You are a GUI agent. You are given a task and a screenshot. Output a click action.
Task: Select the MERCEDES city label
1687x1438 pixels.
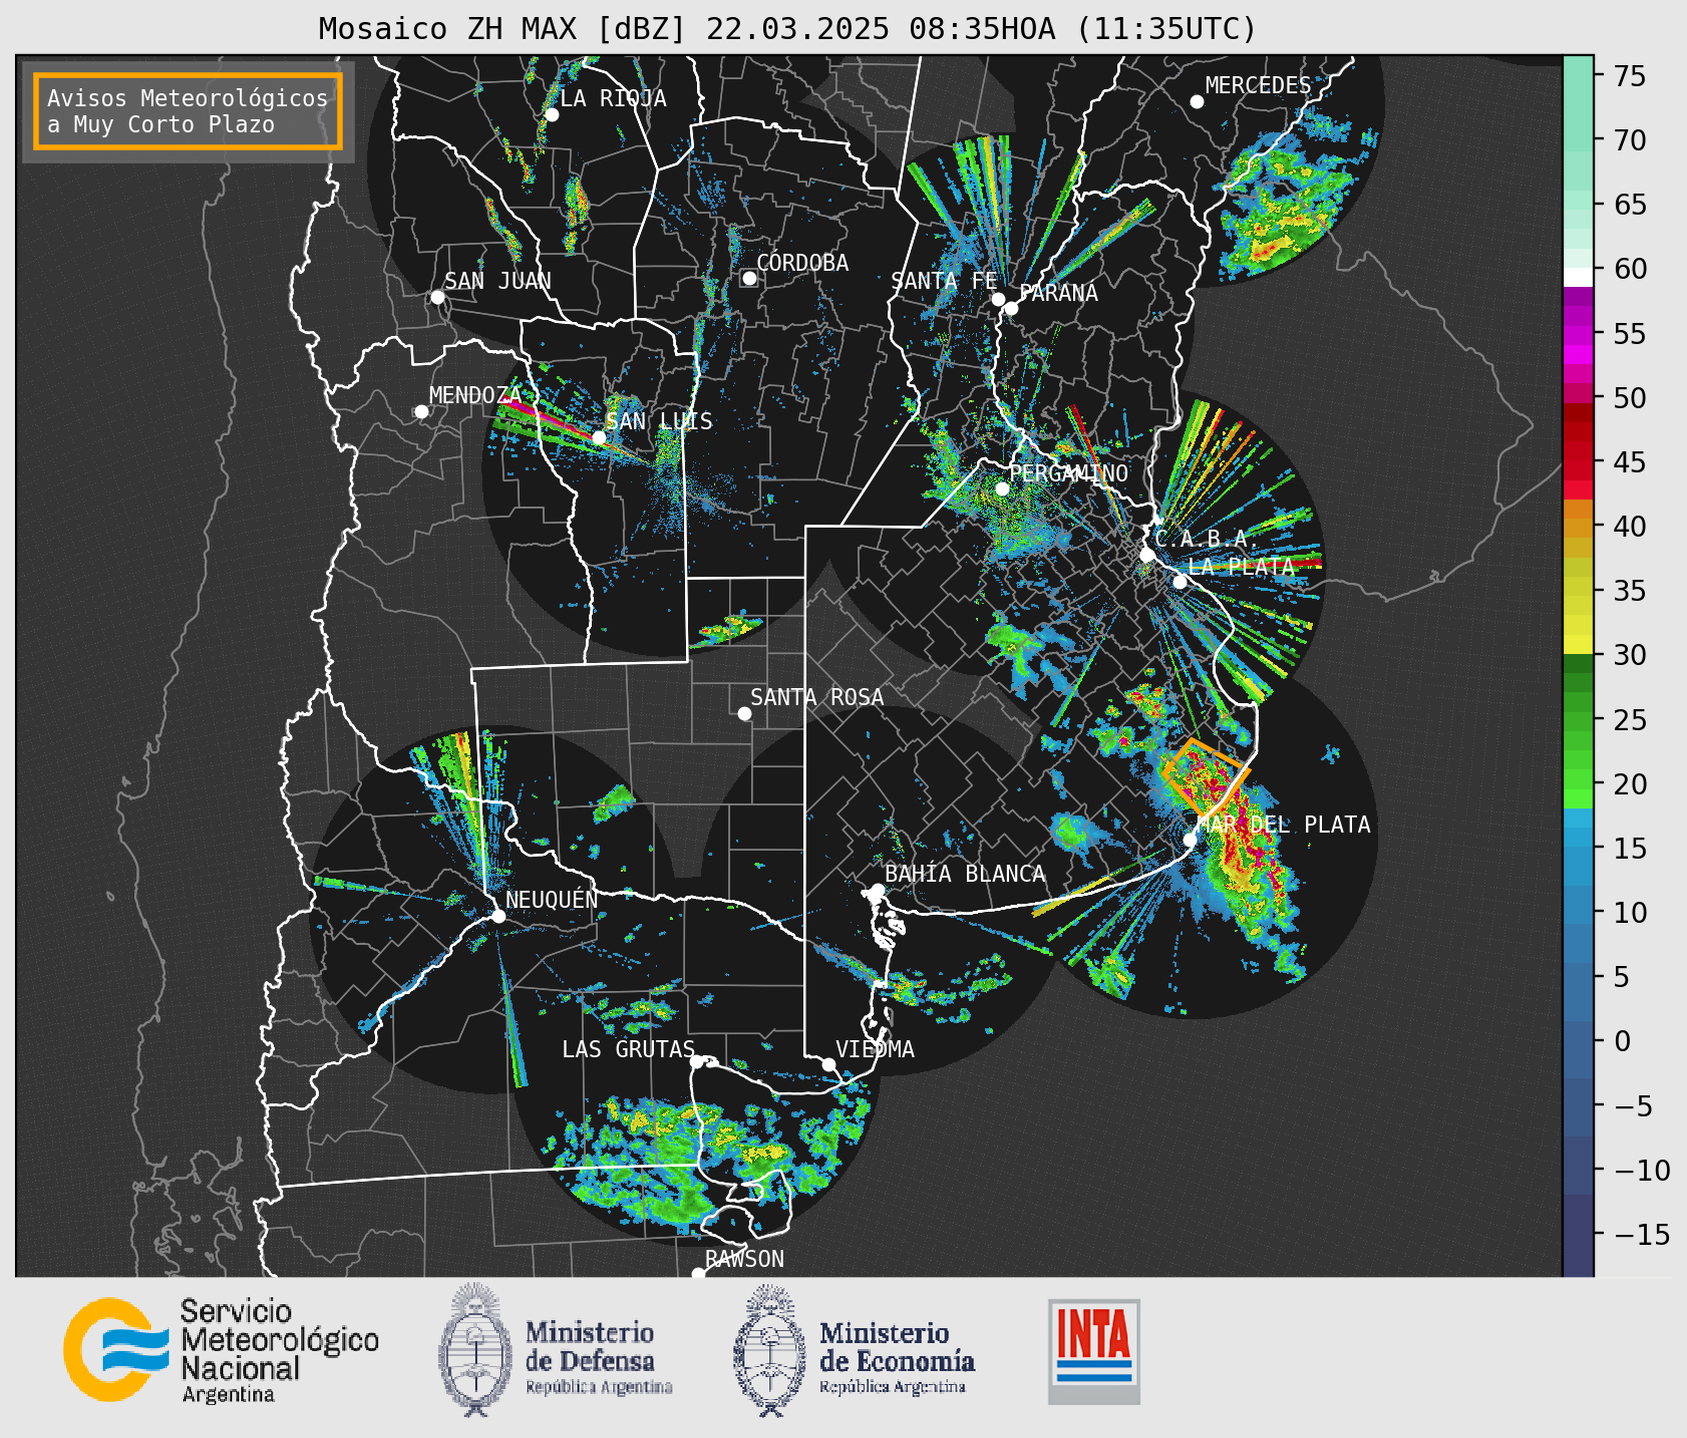point(1258,86)
